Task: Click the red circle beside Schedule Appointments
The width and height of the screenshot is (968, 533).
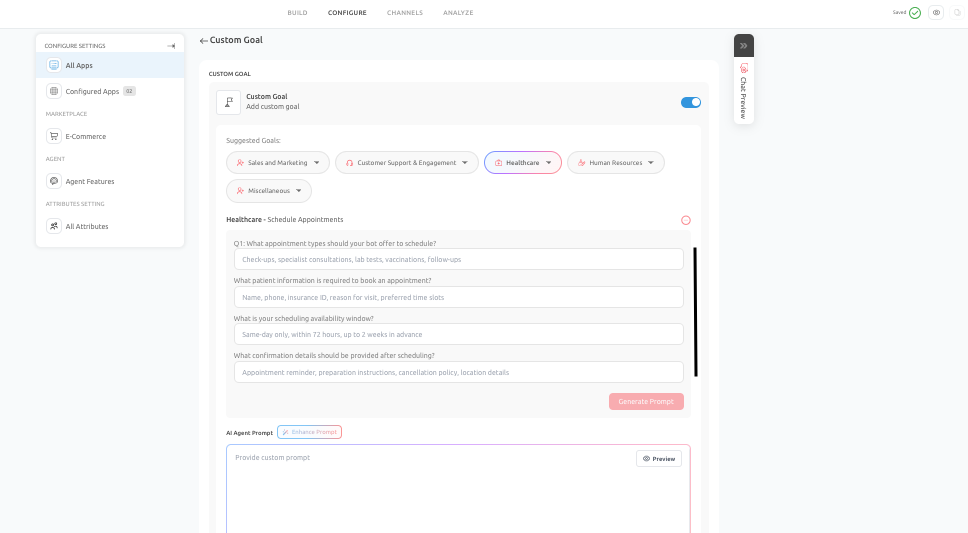Action: [686, 220]
